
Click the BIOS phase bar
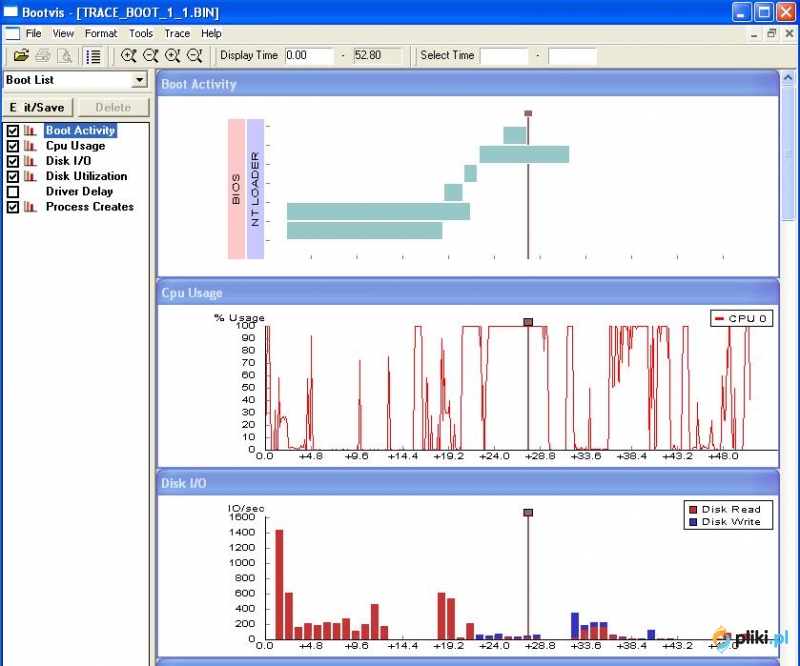pos(236,189)
